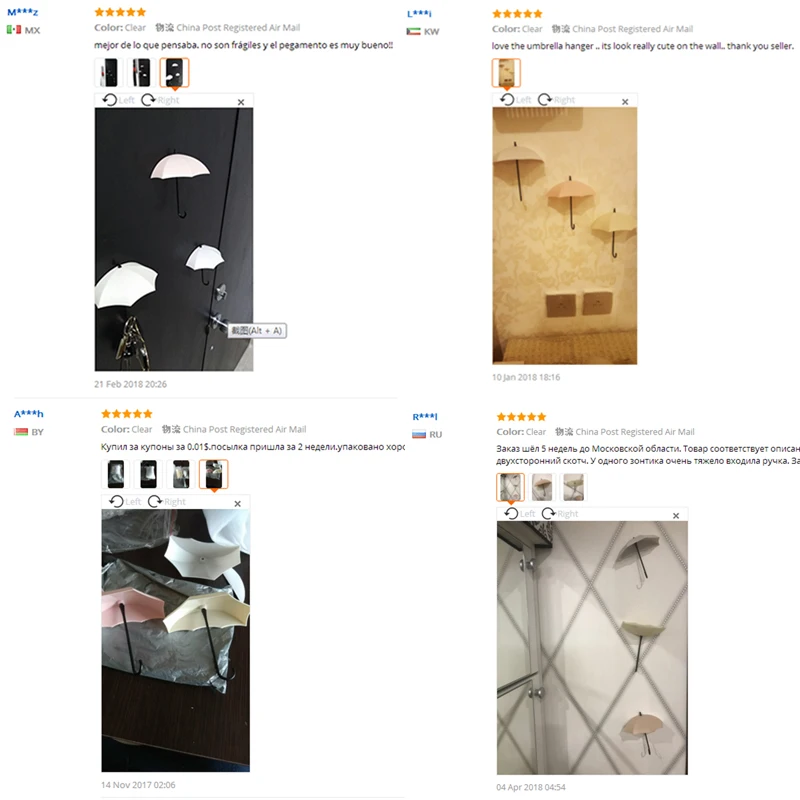Select first thumbnail in M***z's review
800x800 pixels.
(108, 72)
